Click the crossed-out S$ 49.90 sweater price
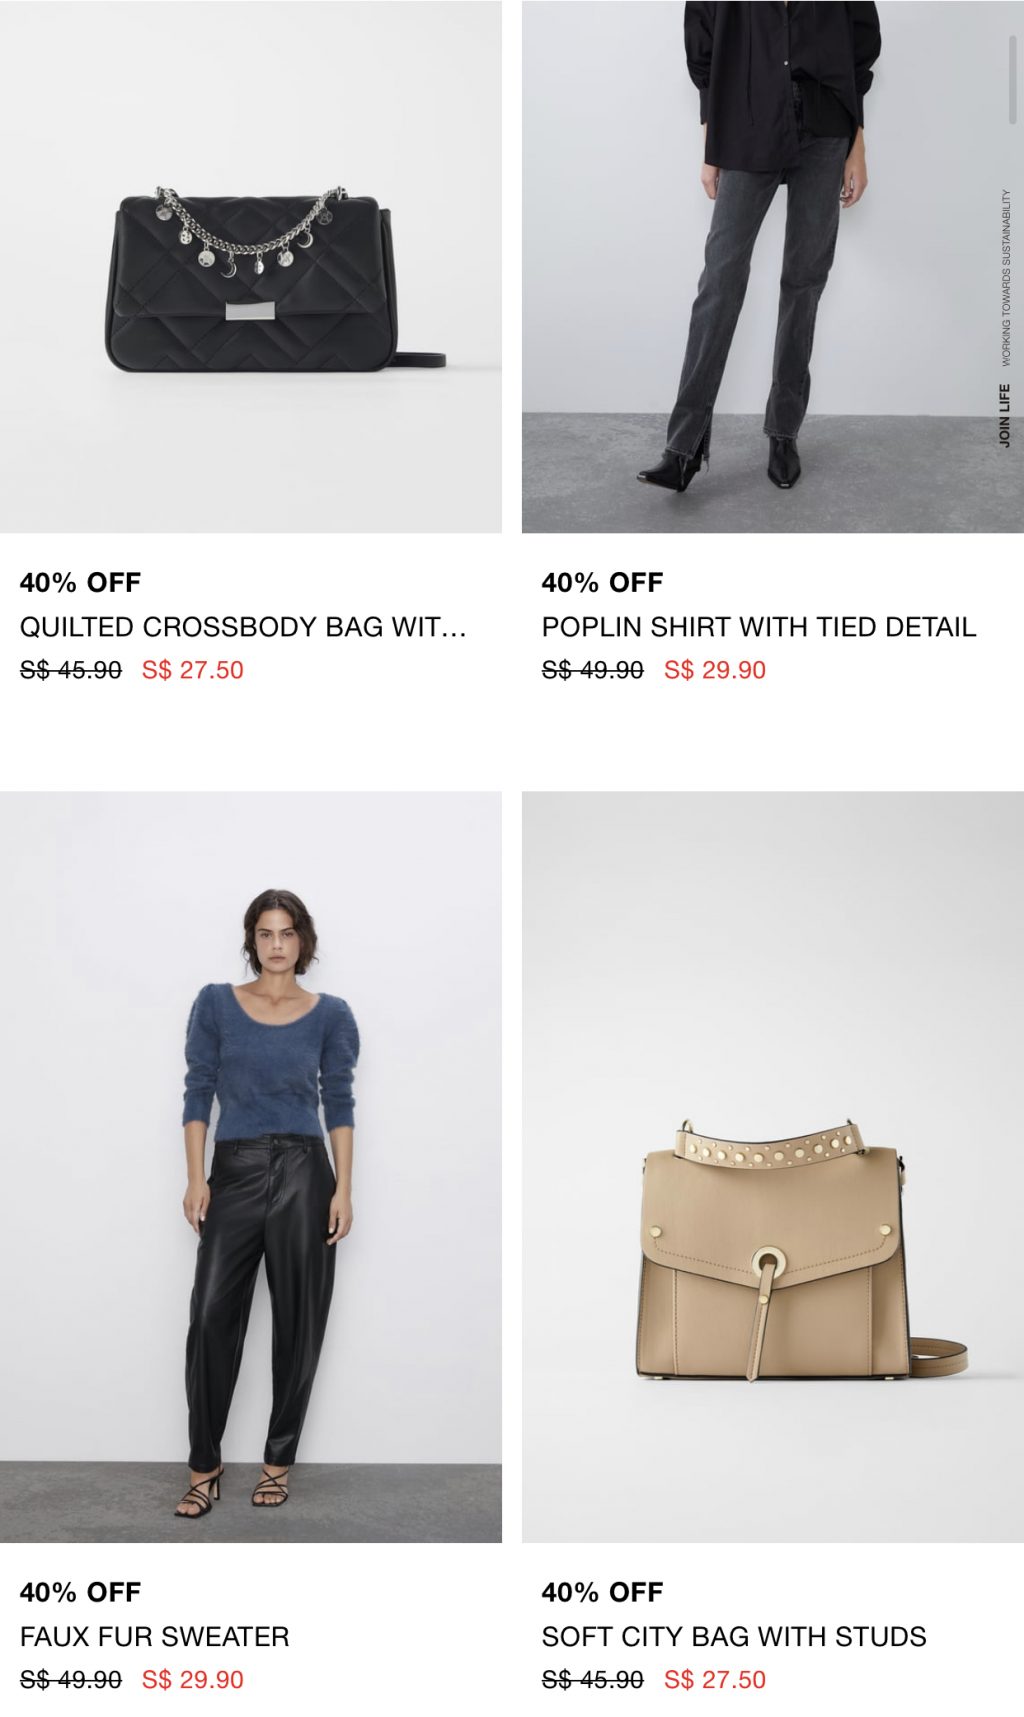The height and width of the screenshot is (1717, 1024). 71,1680
